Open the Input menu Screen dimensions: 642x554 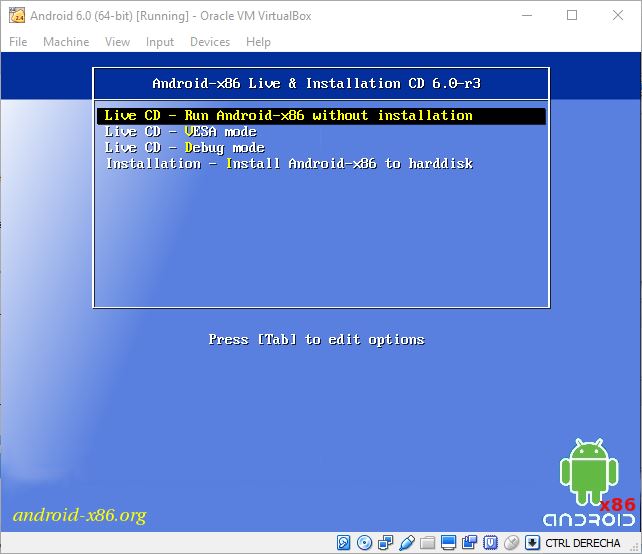pyautogui.click(x=160, y=42)
